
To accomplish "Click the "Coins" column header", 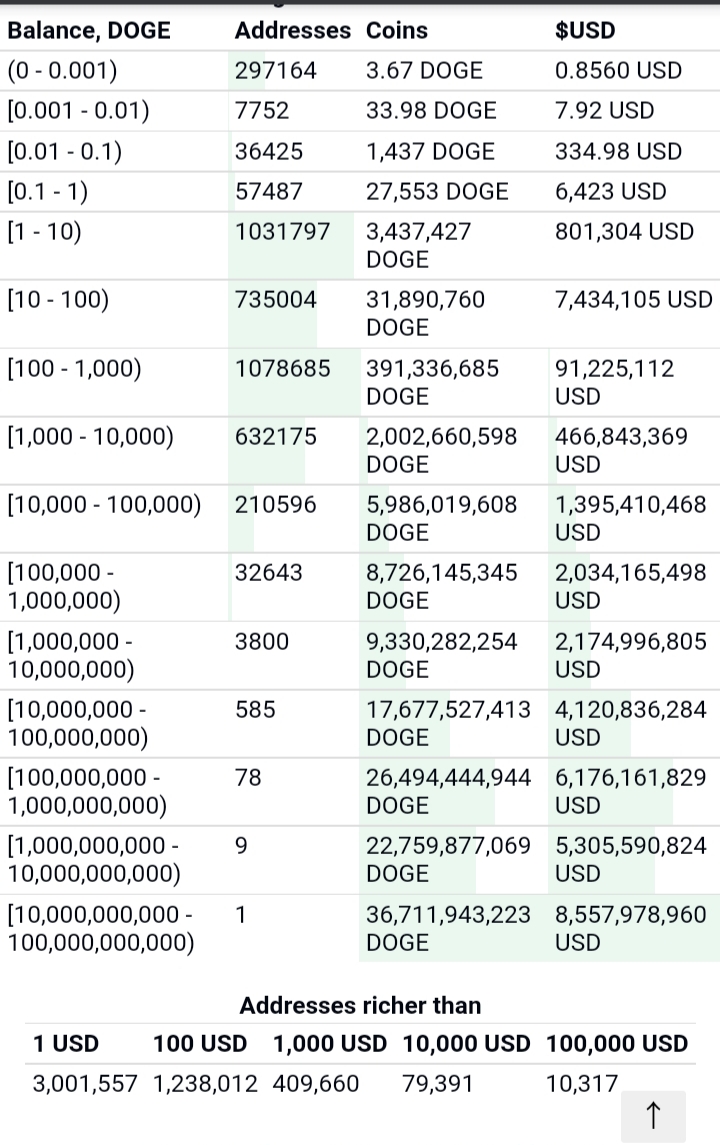I will pyautogui.click(x=397, y=31).
